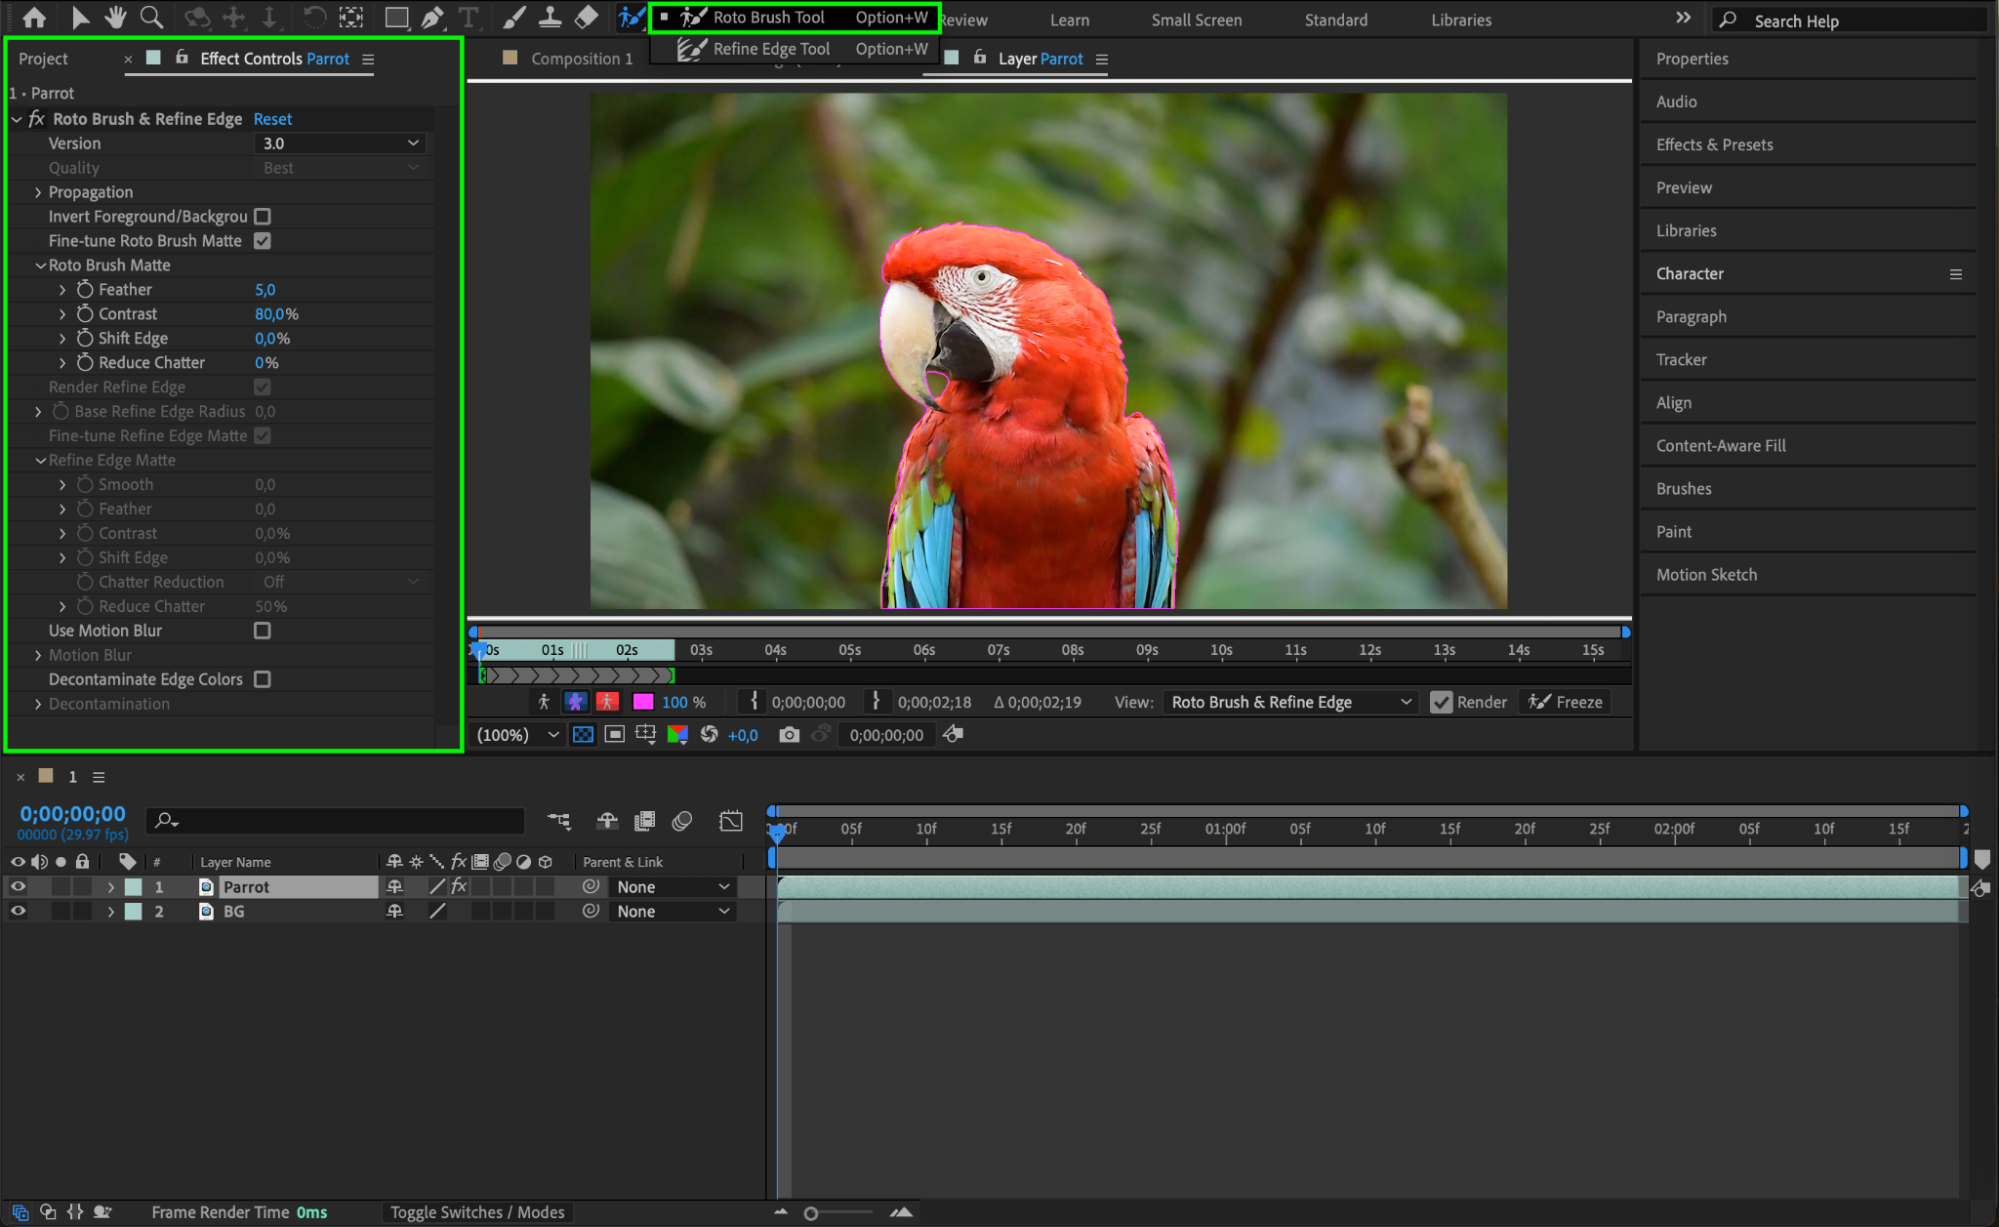Take snapshot with camera icon
The height and width of the screenshot is (1227, 1999).
click(x=789, y=735)
